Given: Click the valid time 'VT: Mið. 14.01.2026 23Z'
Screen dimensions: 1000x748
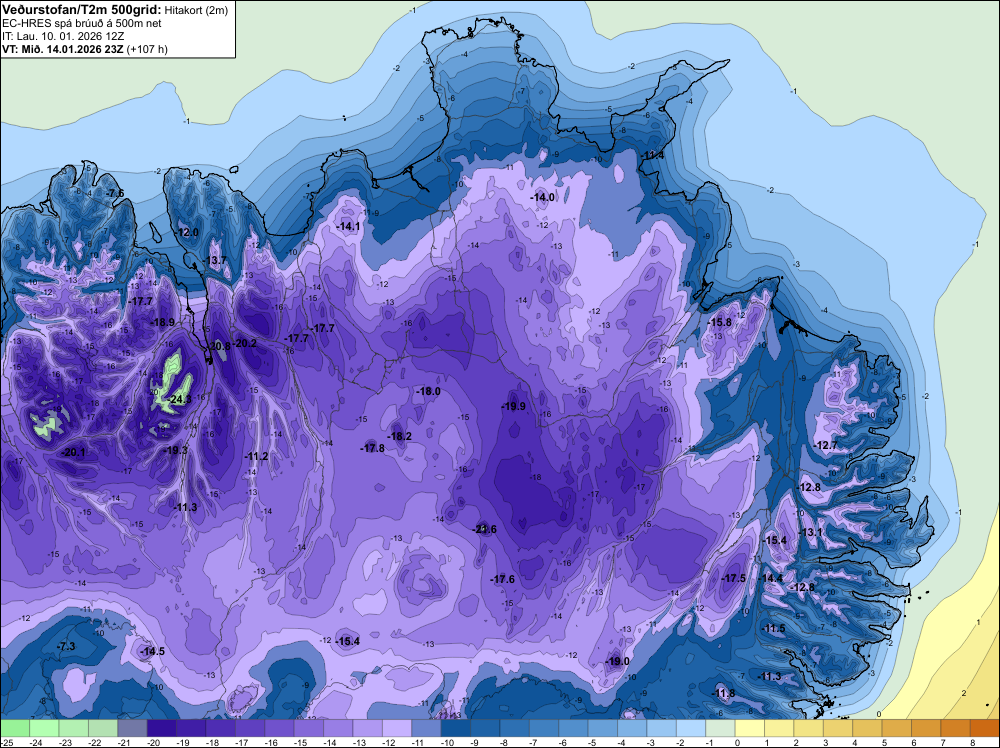Looking at the screenshot, I should coord(62,49).
